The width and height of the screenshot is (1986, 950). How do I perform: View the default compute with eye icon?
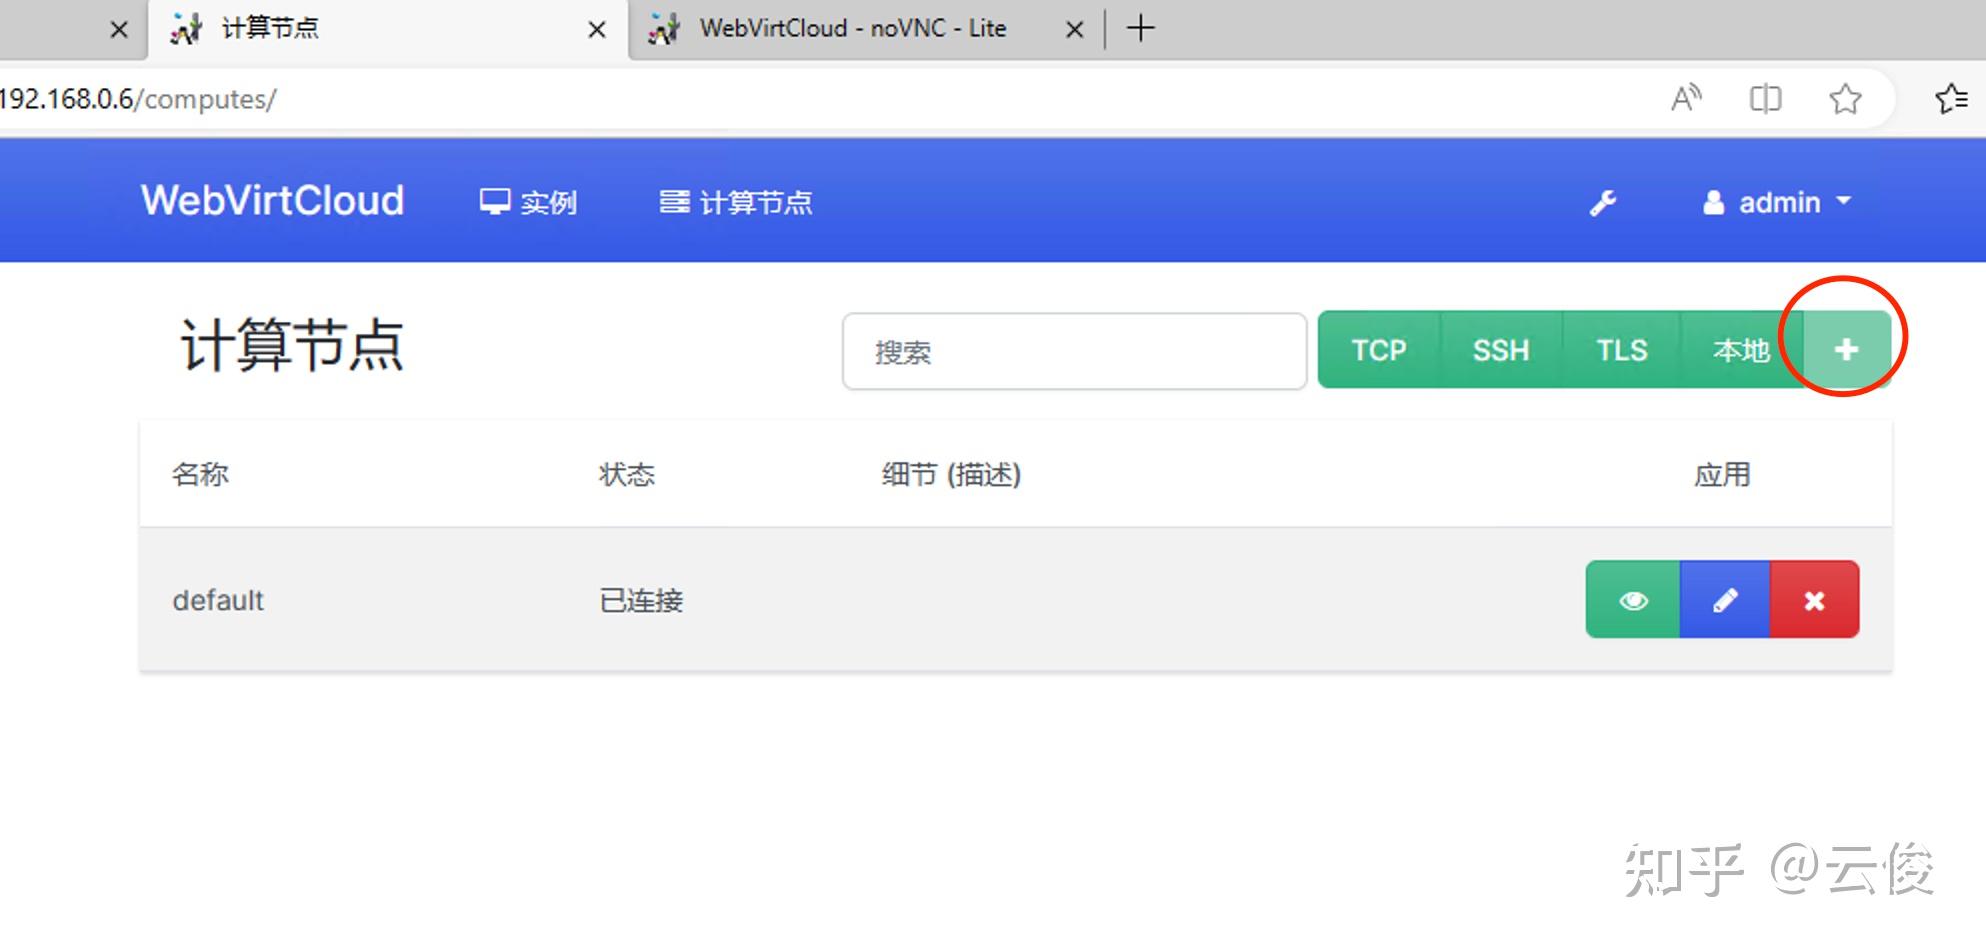1633,600
